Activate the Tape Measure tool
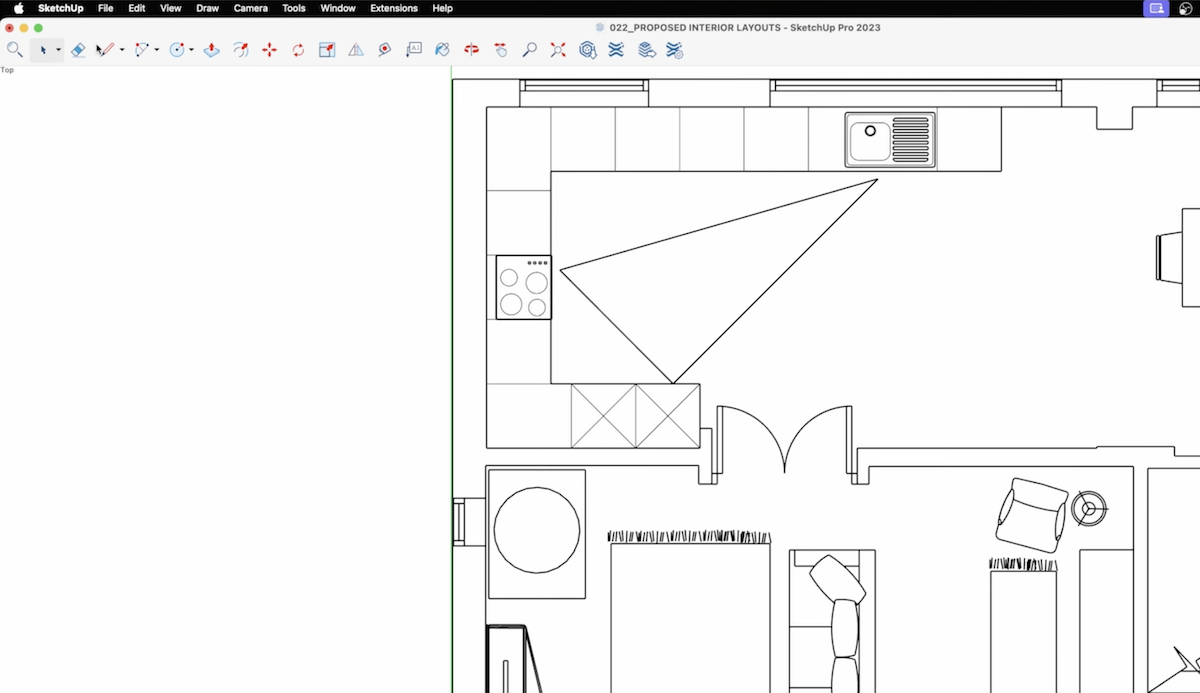1200x693 pixels. point(385,49)
